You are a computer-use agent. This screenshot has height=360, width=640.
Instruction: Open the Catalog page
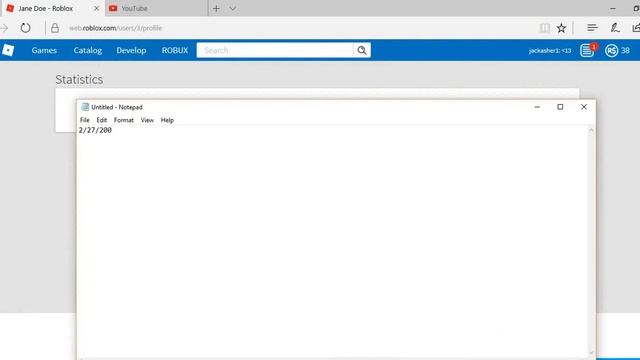[x=88, y=50]
